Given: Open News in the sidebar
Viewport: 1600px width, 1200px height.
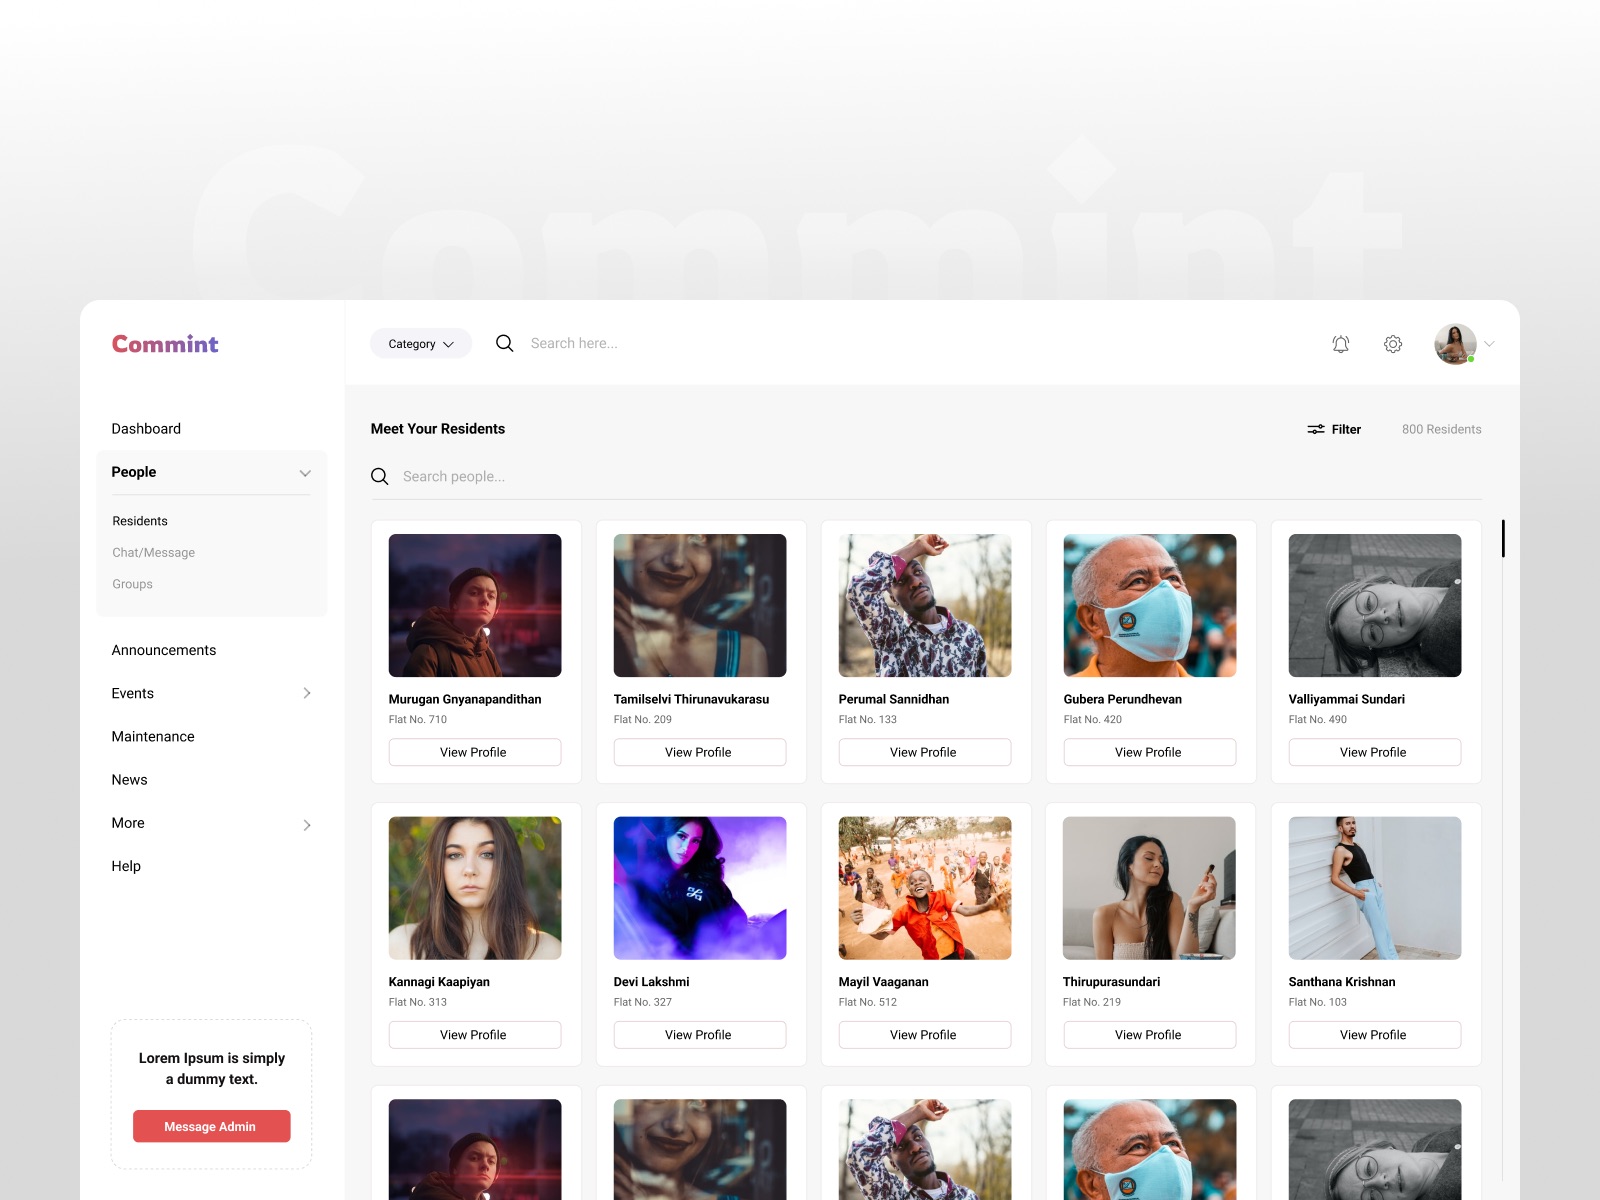Looking at the screenshot, I should (129, 780).
